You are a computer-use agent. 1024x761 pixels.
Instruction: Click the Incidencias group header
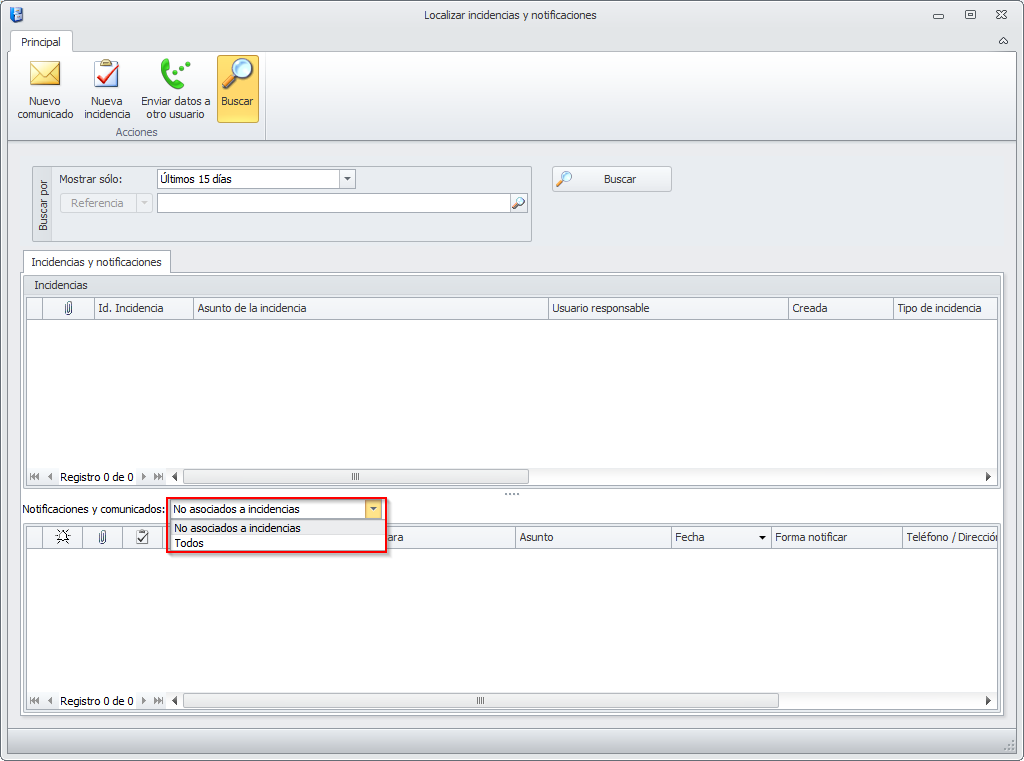tap(512, 285)
